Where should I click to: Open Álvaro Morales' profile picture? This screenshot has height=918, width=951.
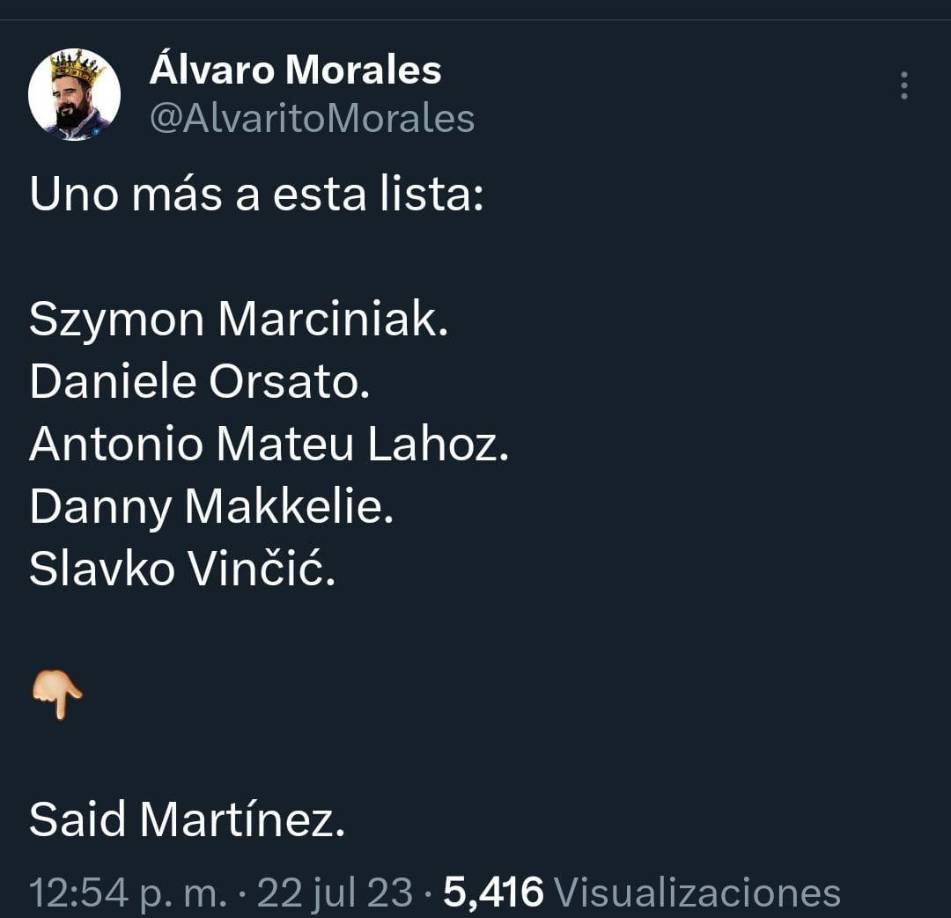coord(74,95)
